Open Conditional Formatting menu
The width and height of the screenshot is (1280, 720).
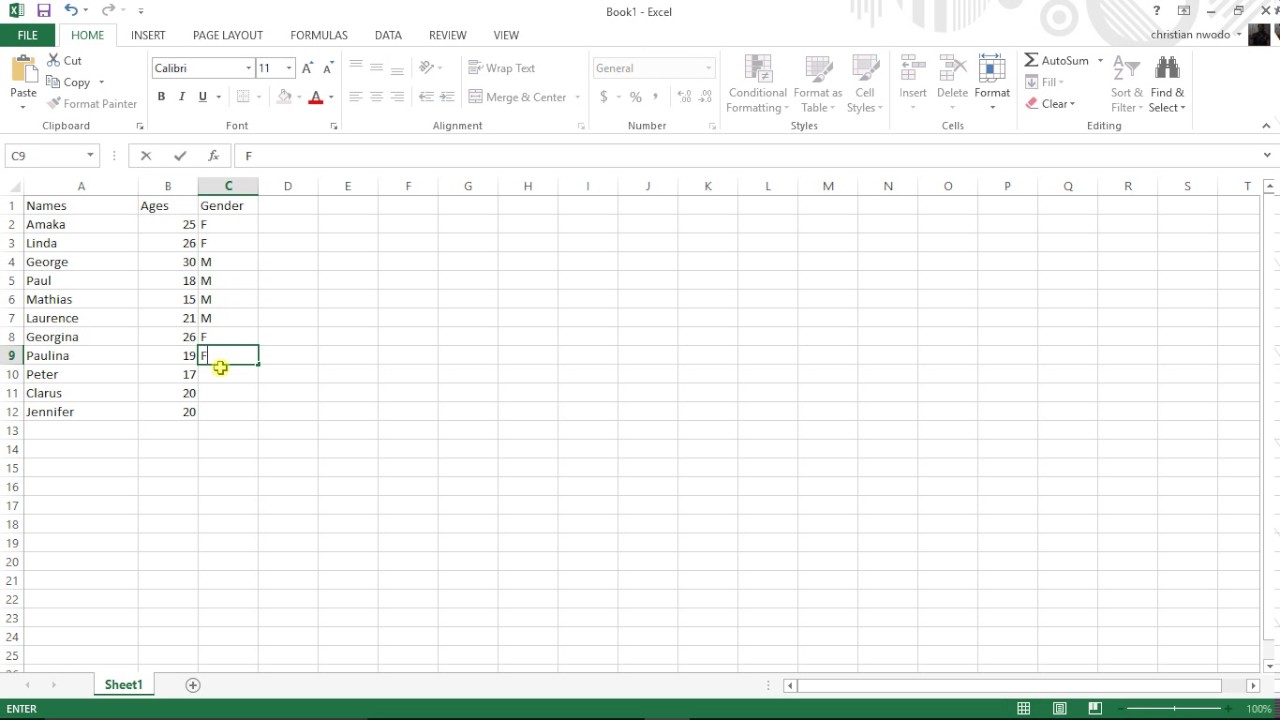pyautogui.click(x=758, y=84)
